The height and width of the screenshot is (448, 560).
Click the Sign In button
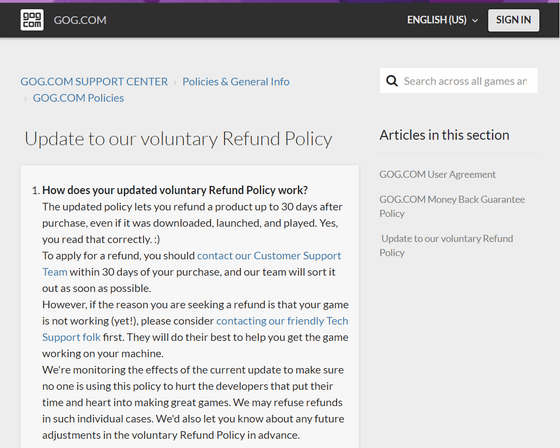(513, 20)
